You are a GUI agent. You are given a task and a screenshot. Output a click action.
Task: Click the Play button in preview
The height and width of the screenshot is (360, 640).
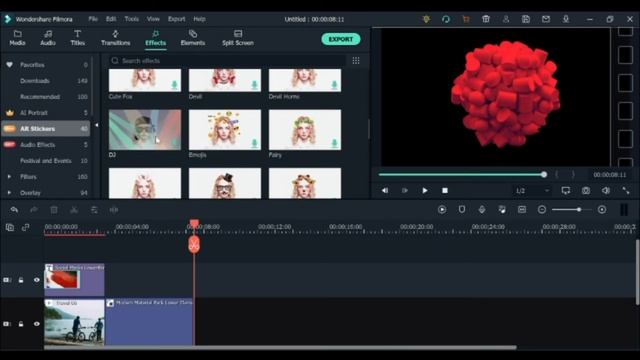coord(425,191)
